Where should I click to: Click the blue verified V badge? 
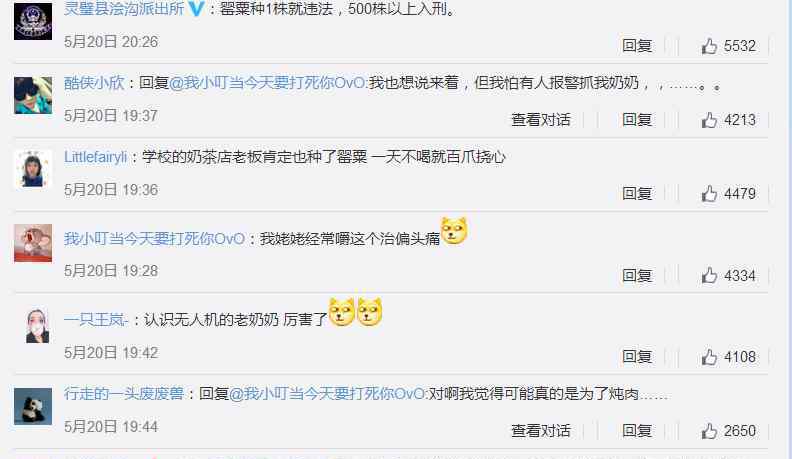pos(196,9)
